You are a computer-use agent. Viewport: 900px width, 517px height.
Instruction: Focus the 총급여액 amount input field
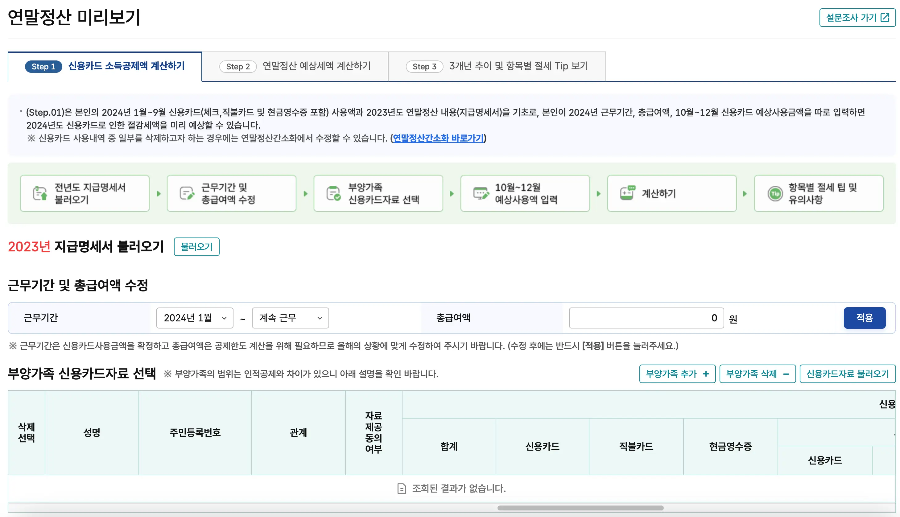[646, 318]
